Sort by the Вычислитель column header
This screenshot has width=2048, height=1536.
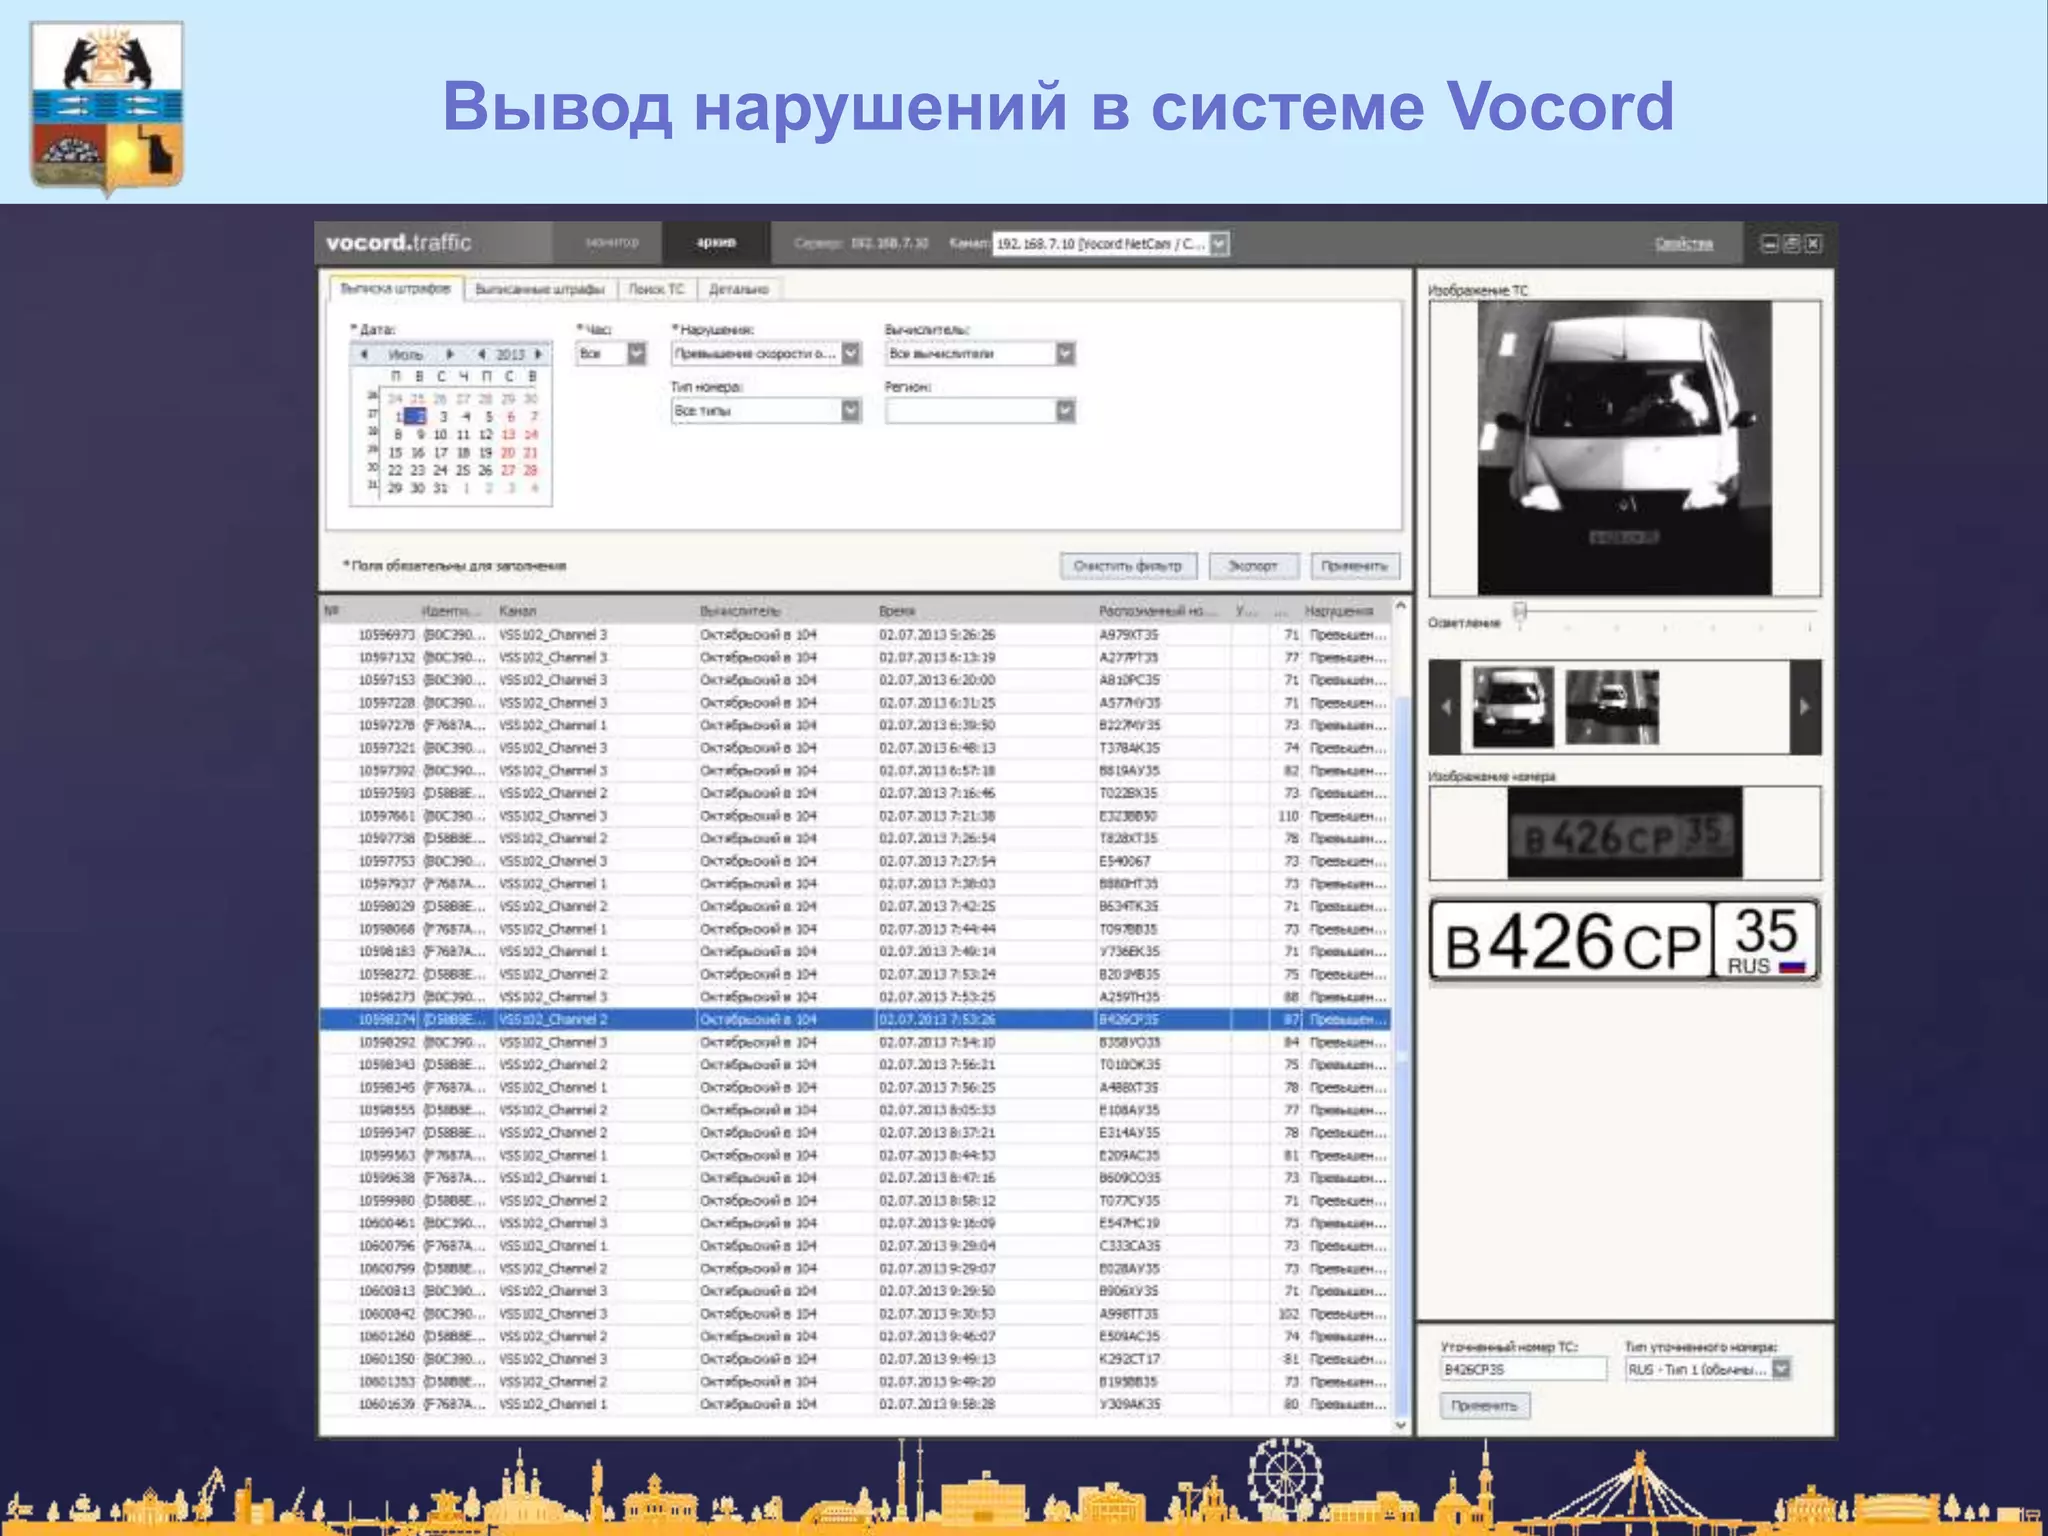785,611
